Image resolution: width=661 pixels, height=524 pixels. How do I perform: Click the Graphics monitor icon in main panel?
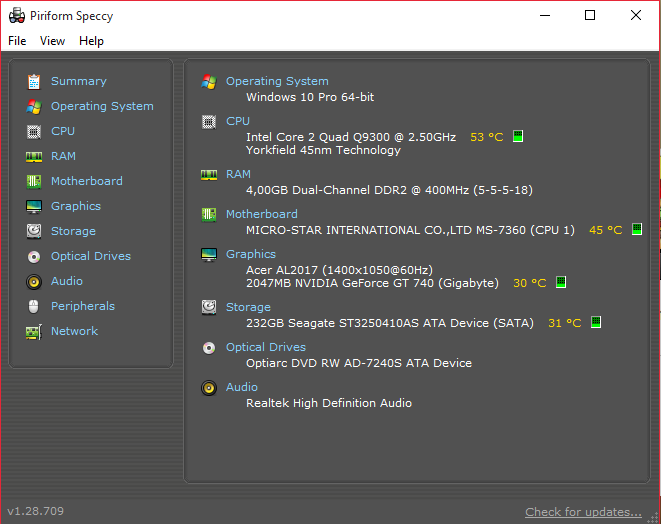coord(209,255)
